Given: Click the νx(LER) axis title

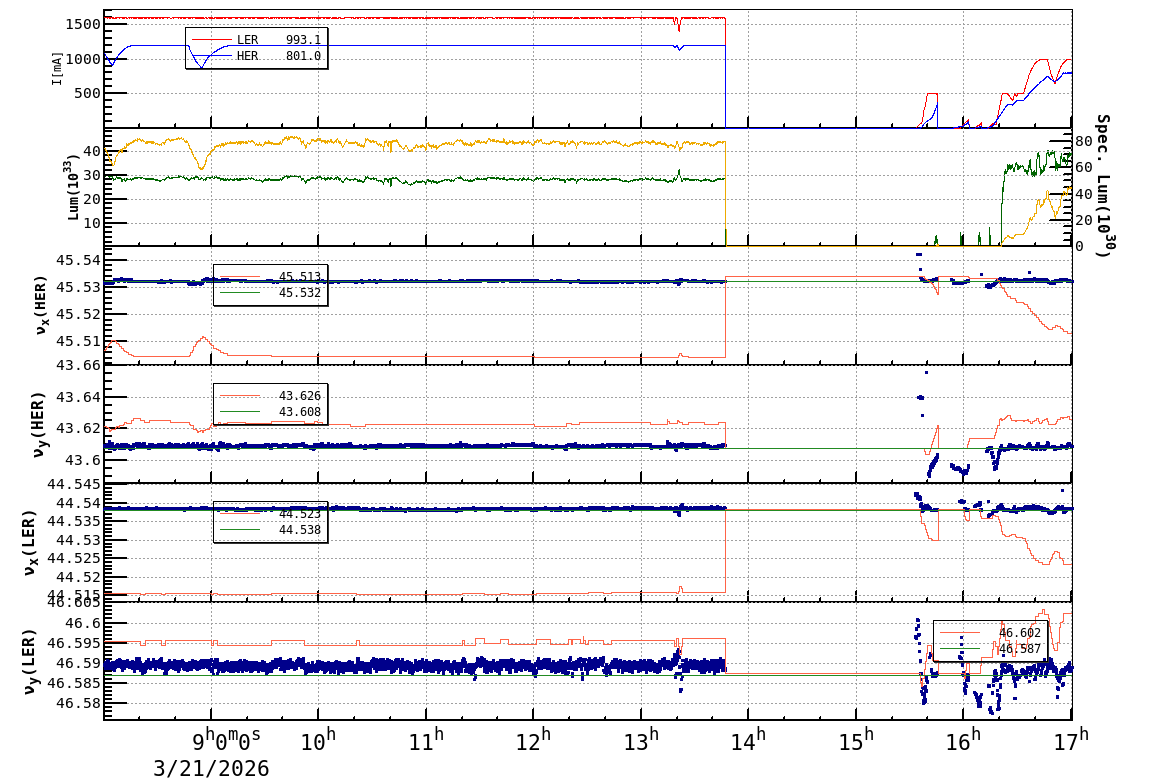Looking at the screenshot, I should [x=30, y=543].
